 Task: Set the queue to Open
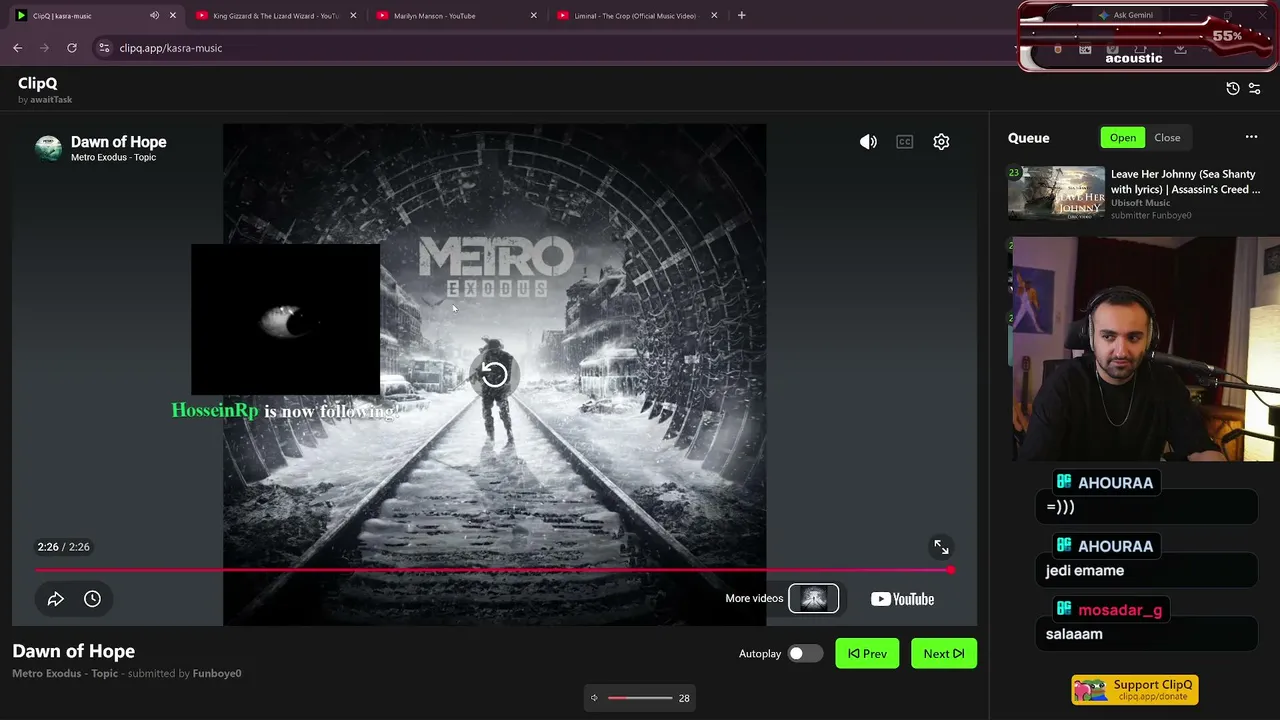pyautogui.click(x=1123, y=138)
